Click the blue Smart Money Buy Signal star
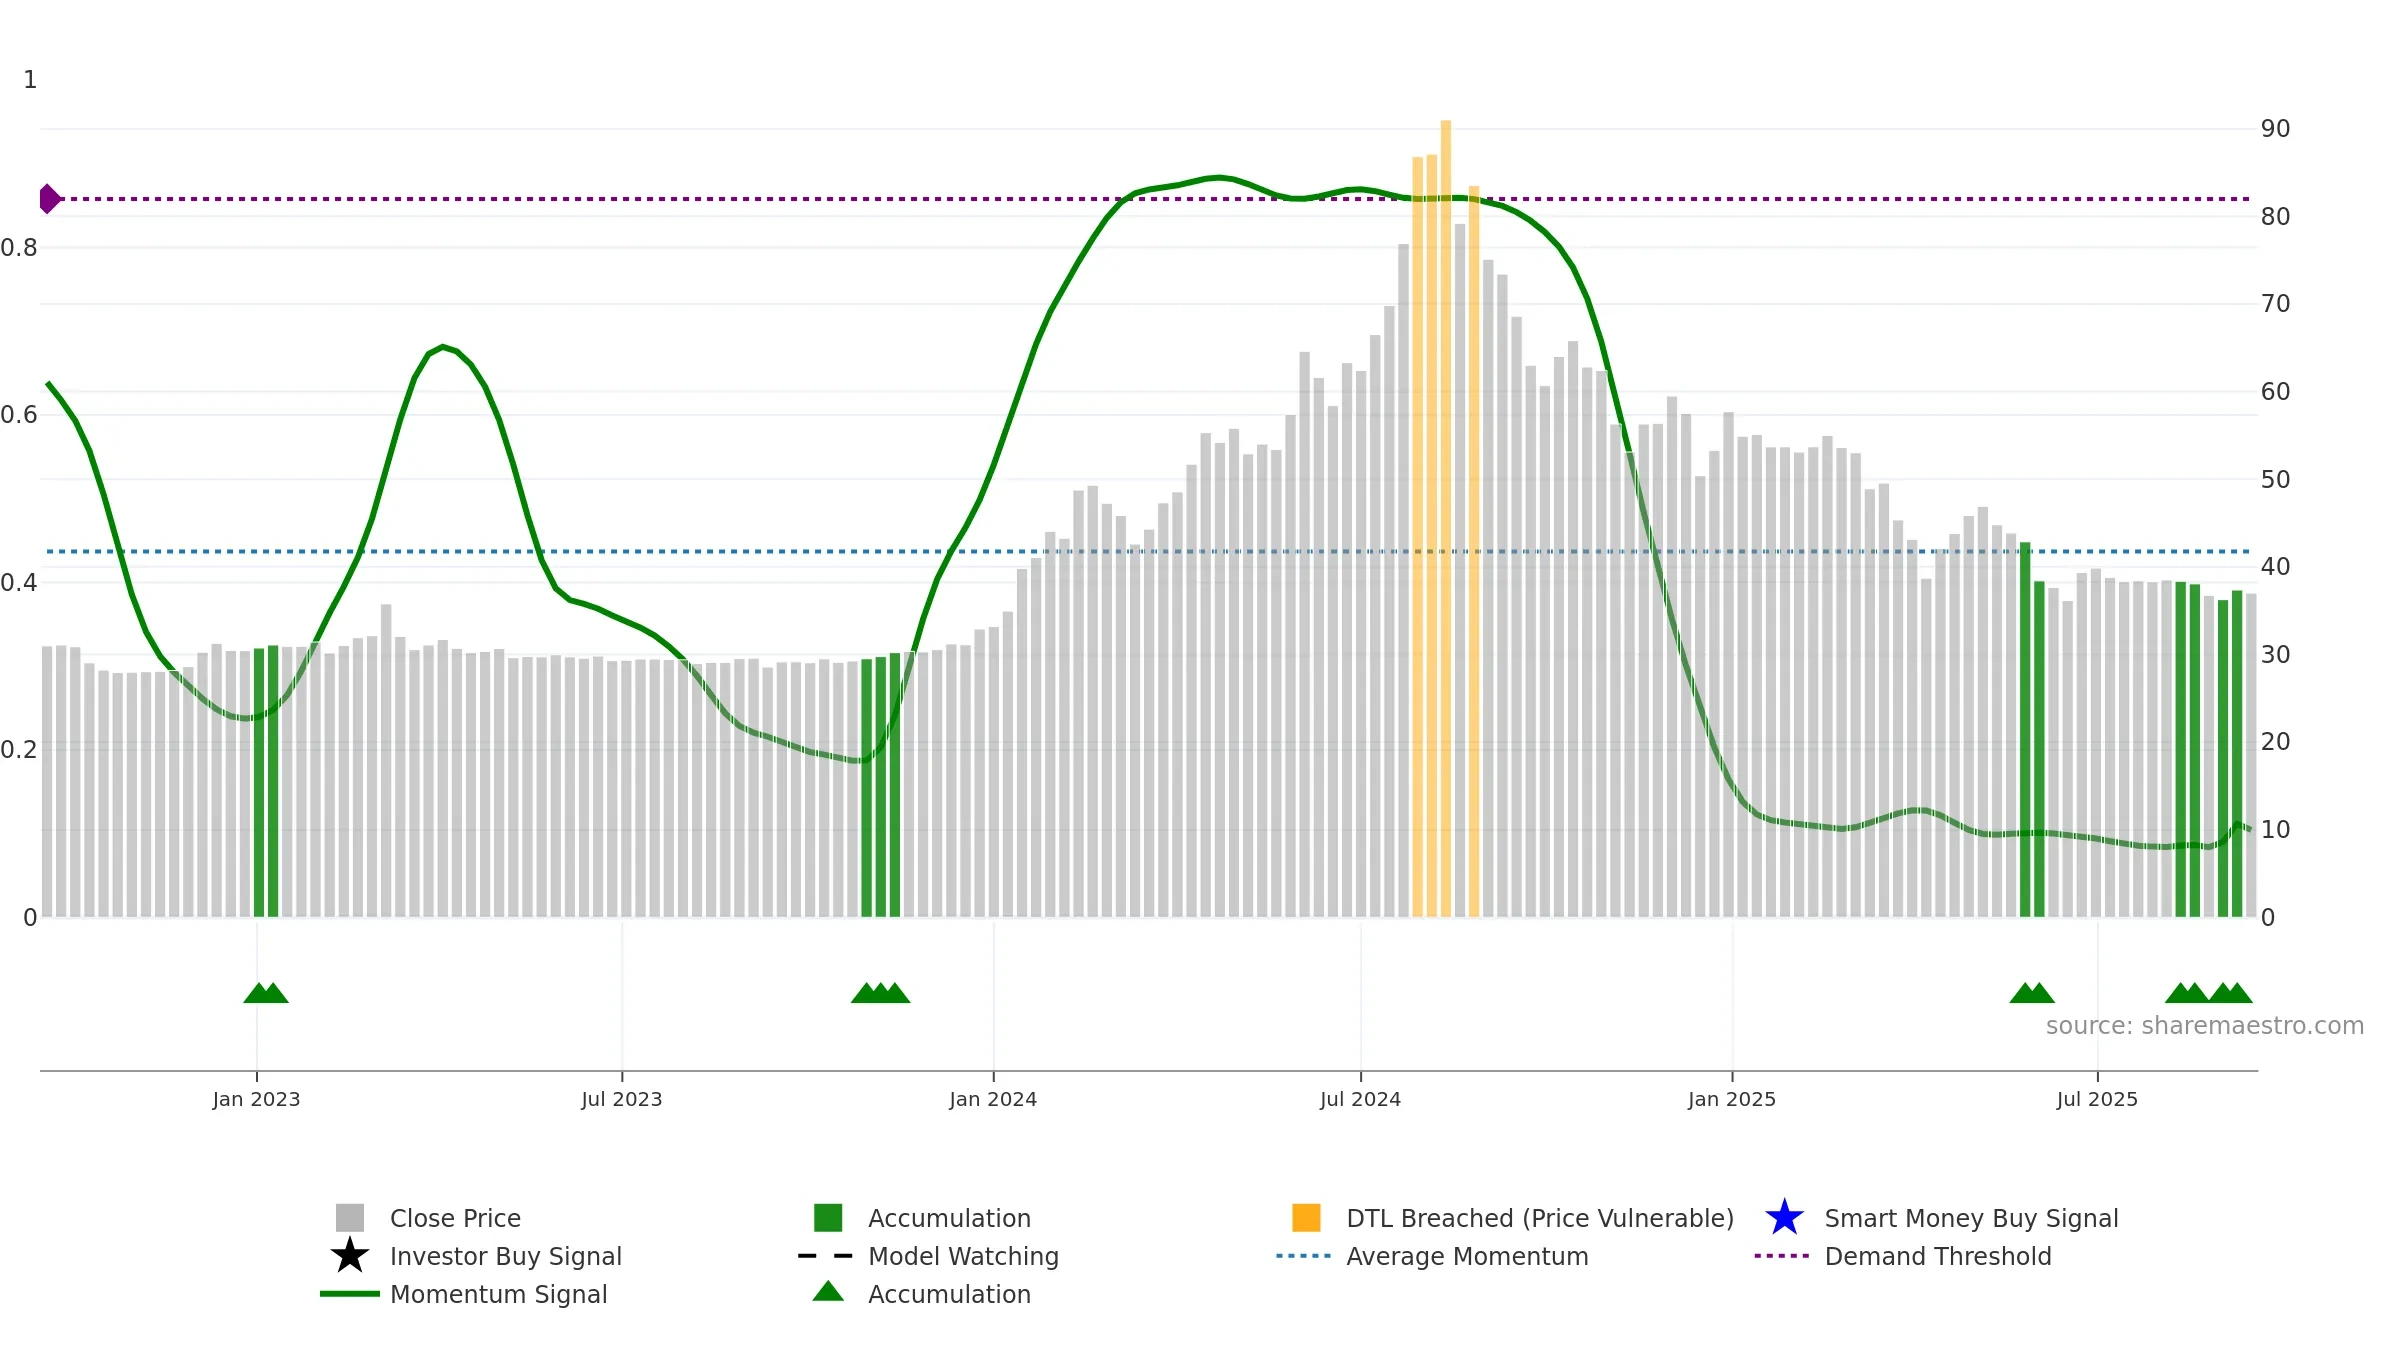This screenshot has width=2400, height=1350. (1784, 1218)
